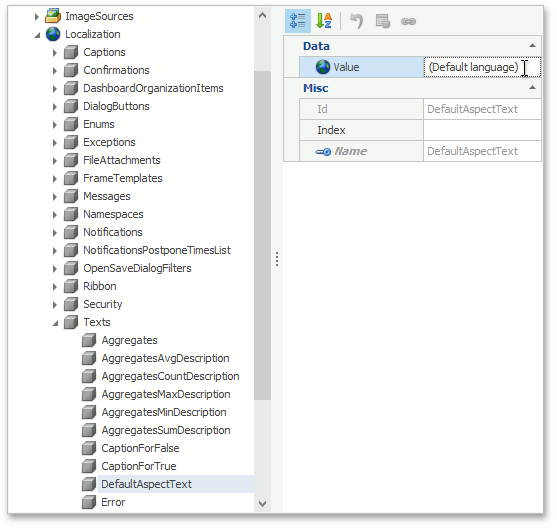This screenshot has width=557, height=529.
Task: Sort properties alphabetically
Action: [x=324, y=21]
